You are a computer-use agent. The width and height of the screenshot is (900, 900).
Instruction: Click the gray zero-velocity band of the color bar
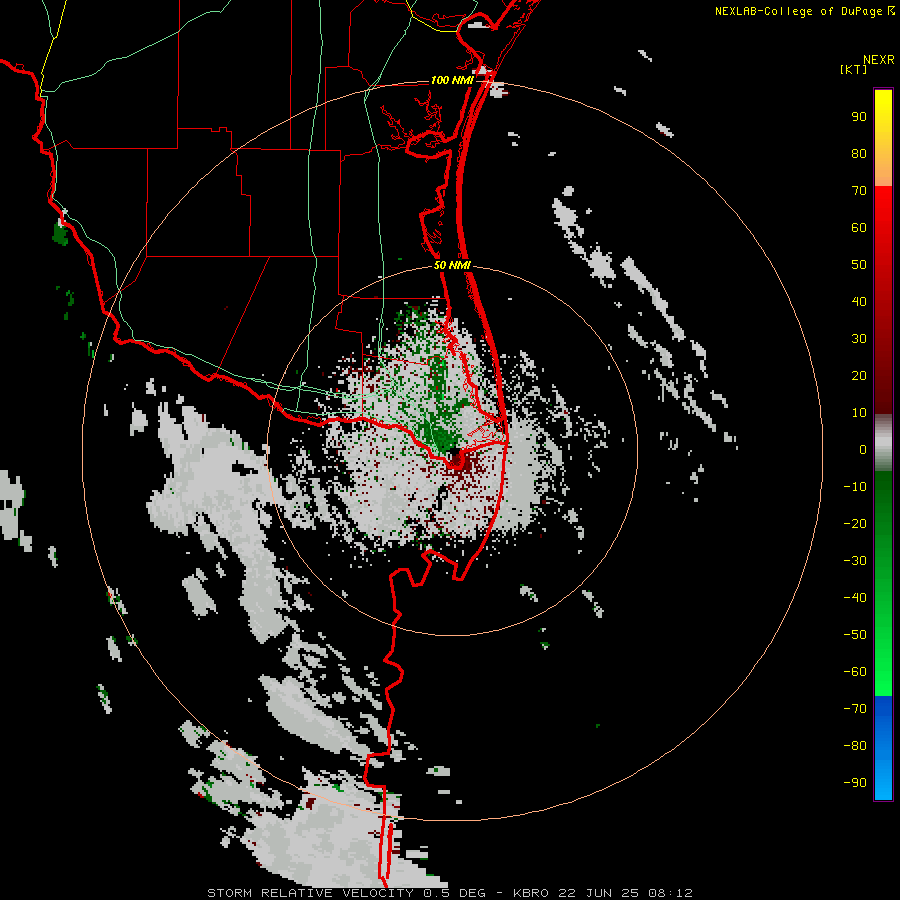click(883, 443)
